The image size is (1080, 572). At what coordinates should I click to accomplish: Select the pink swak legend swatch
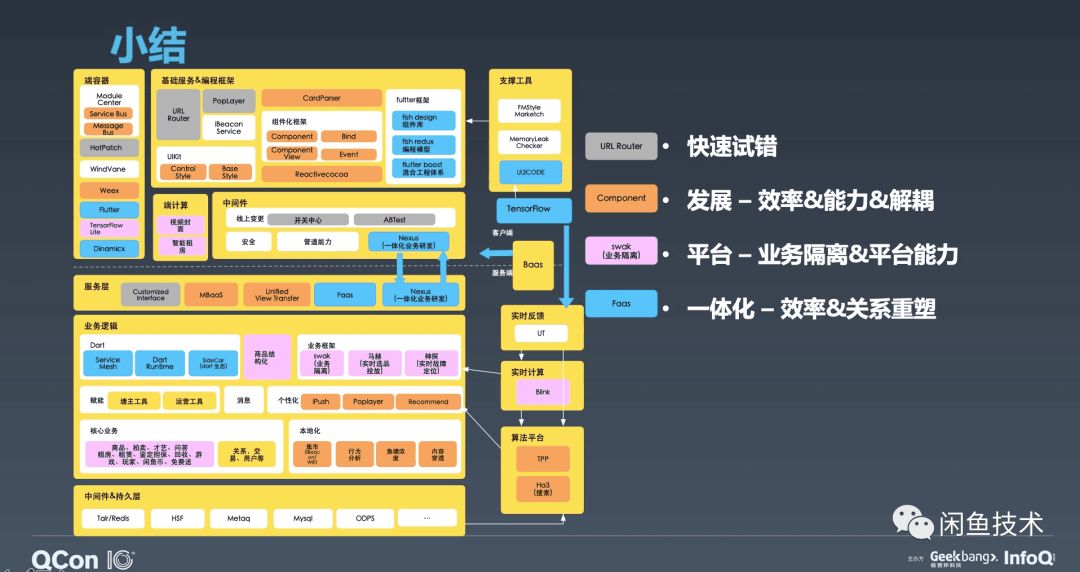pos(621,251)
